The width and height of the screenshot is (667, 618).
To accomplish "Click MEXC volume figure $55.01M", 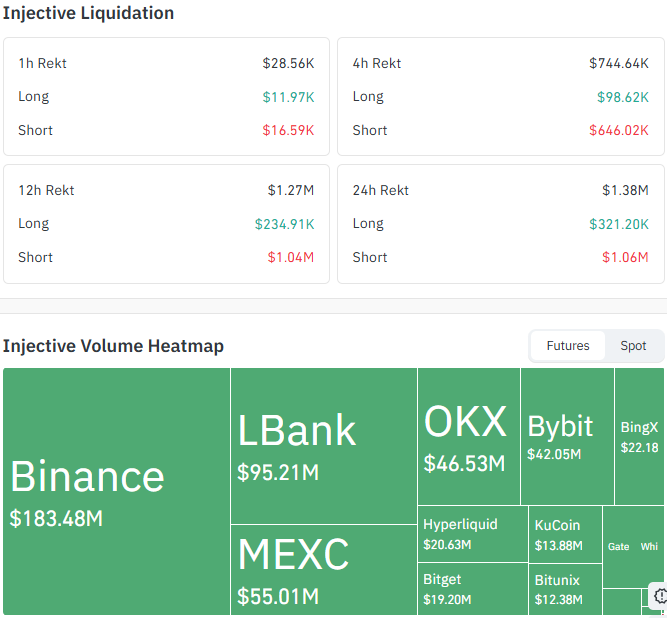I will [278, 596].
